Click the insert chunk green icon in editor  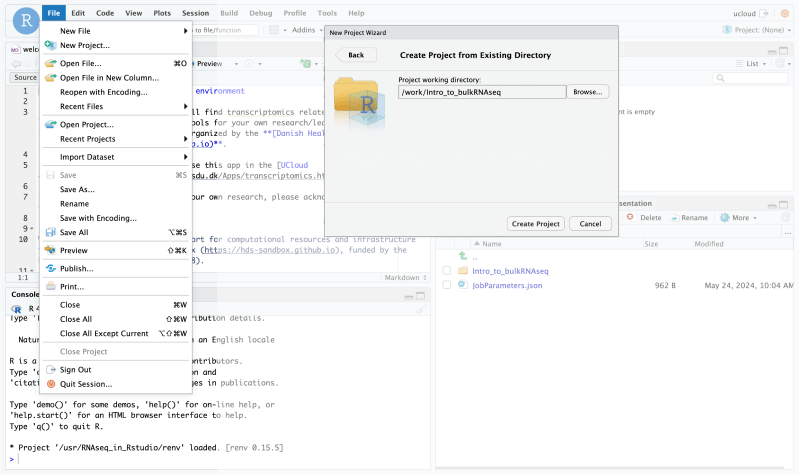305,64
